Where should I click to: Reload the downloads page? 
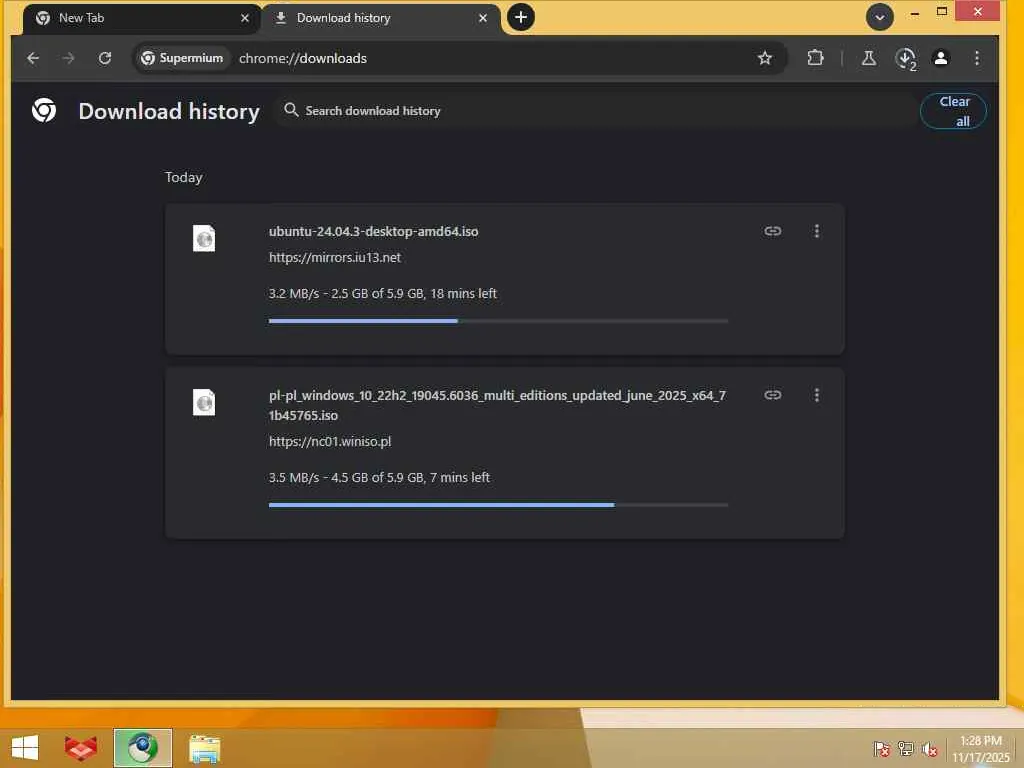click(x=104, y=58)
